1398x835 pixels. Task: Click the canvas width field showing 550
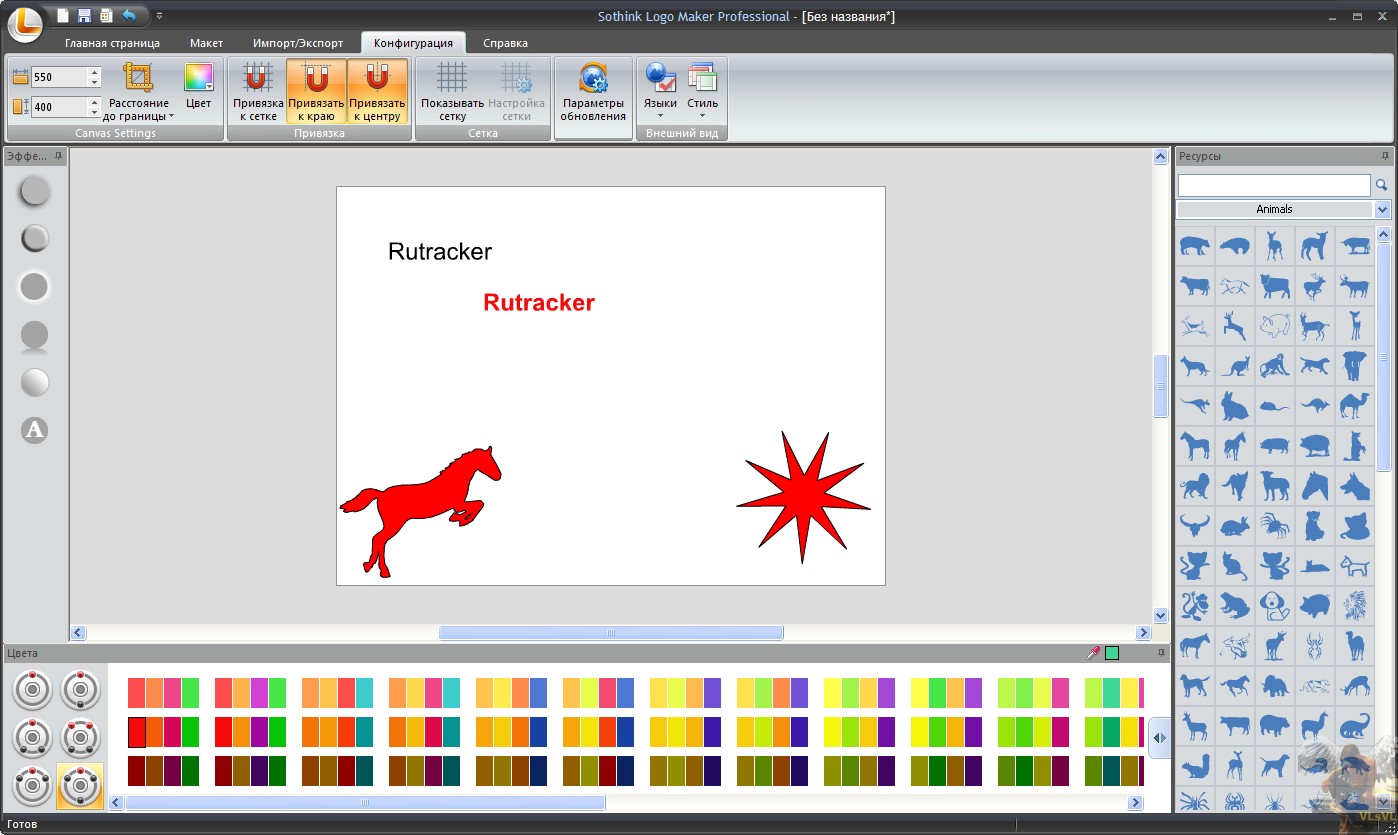[60, 77]
